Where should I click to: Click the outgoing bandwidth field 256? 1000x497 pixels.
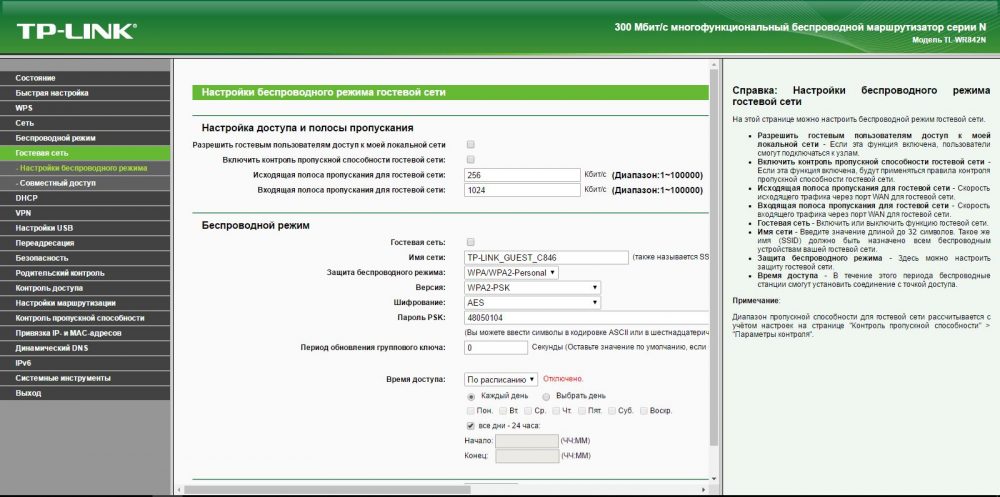pyautogui.click(x=522, y=175)
